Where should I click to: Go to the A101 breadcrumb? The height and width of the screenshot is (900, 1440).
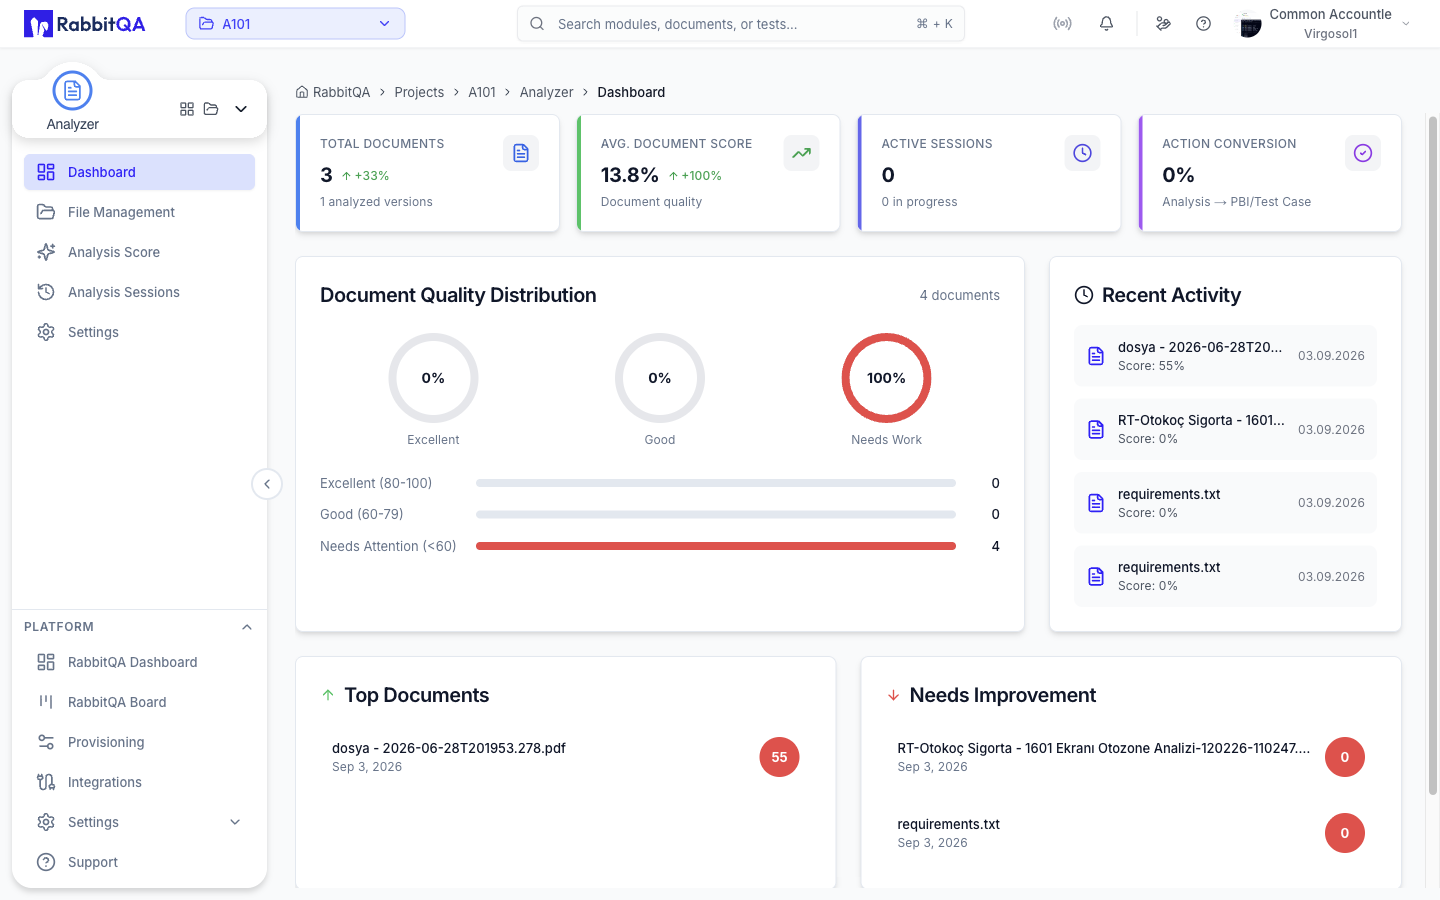[482, 92]
